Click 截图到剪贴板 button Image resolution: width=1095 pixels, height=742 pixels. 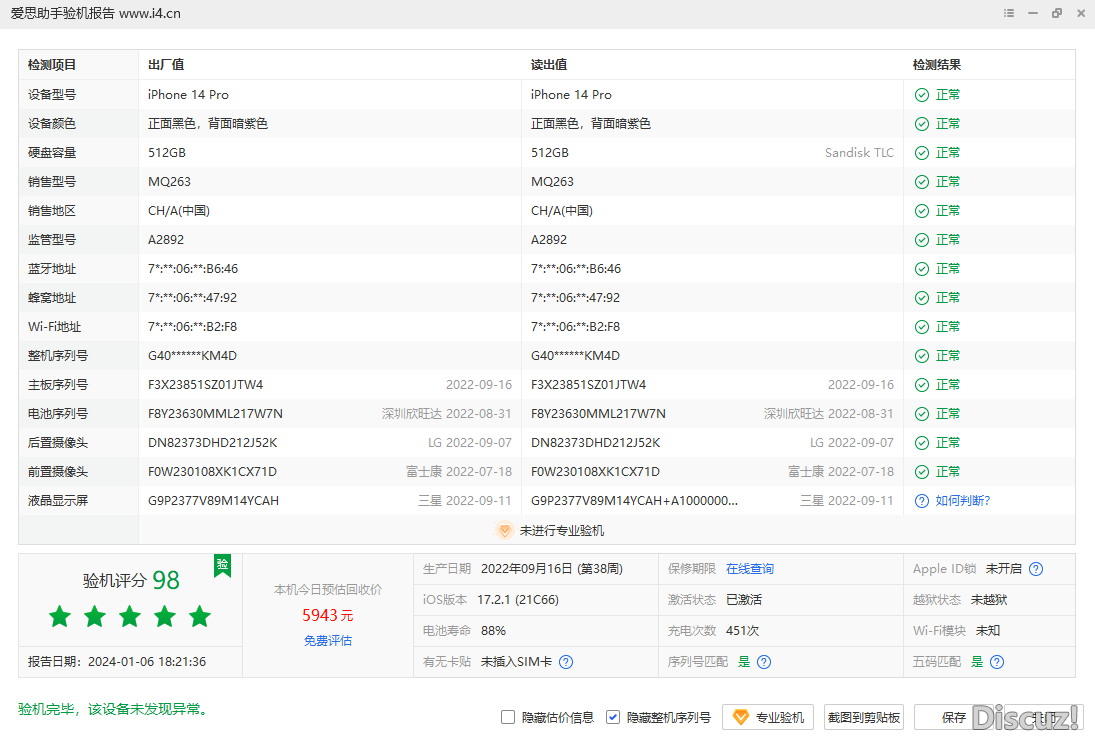[x=864, y=717]
